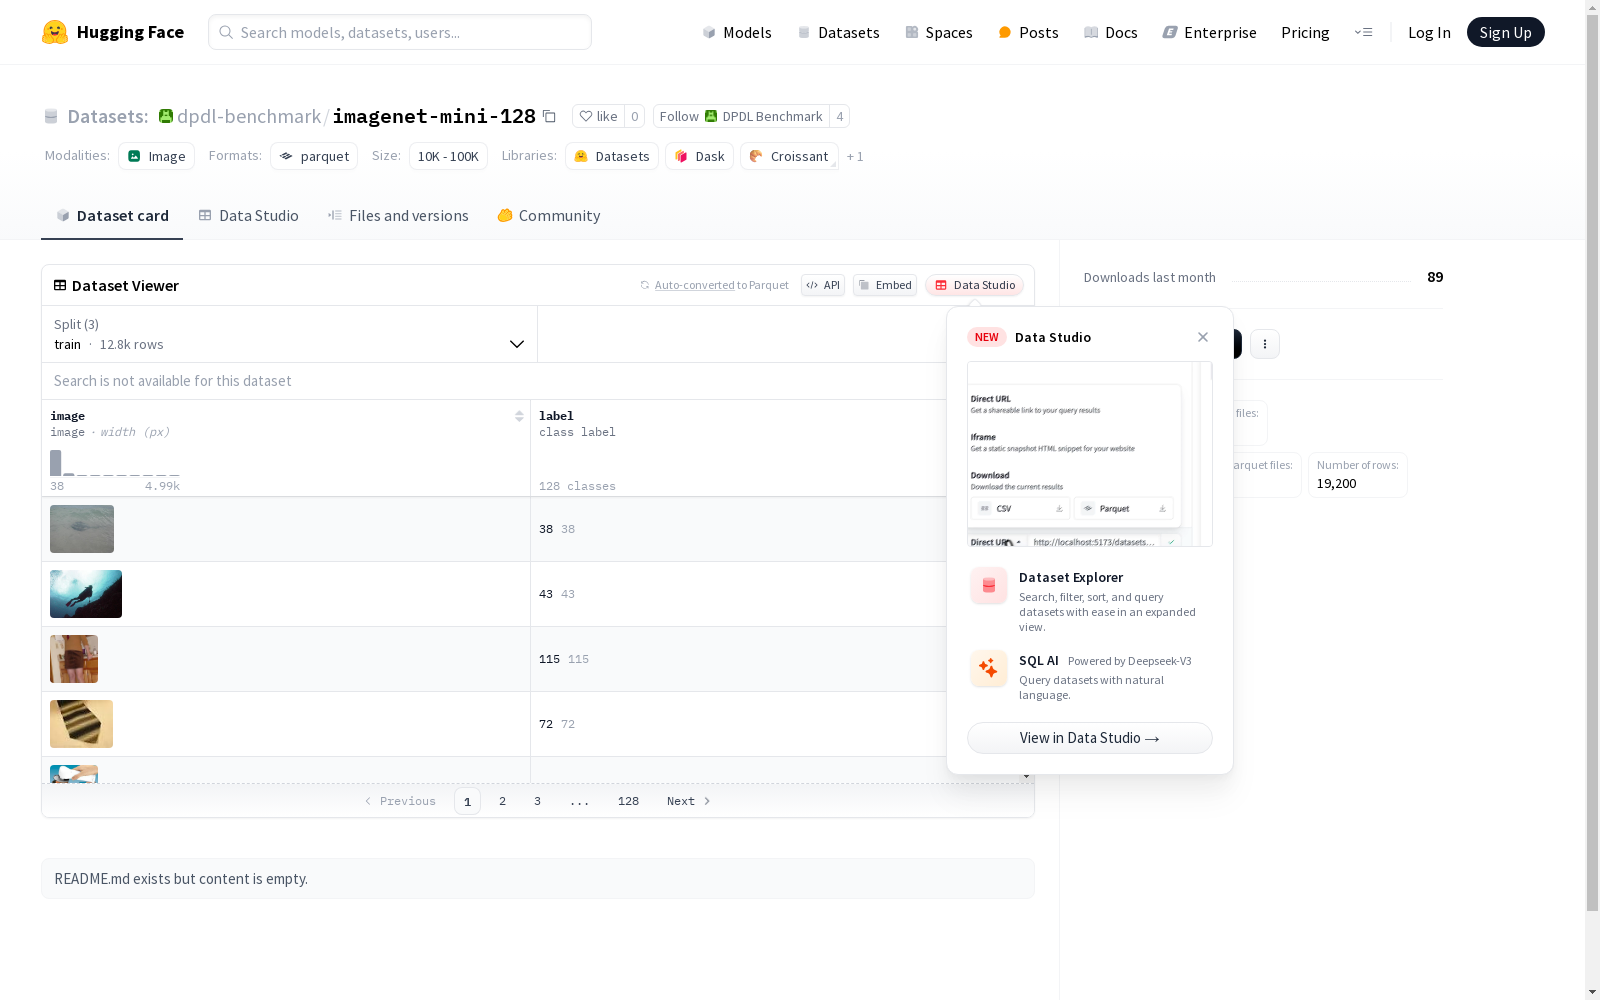Viewport: 1600px width, 1000px height.
Task: Click the SQL AI title
Action: pyautogui.click(x=1039, y=661)
